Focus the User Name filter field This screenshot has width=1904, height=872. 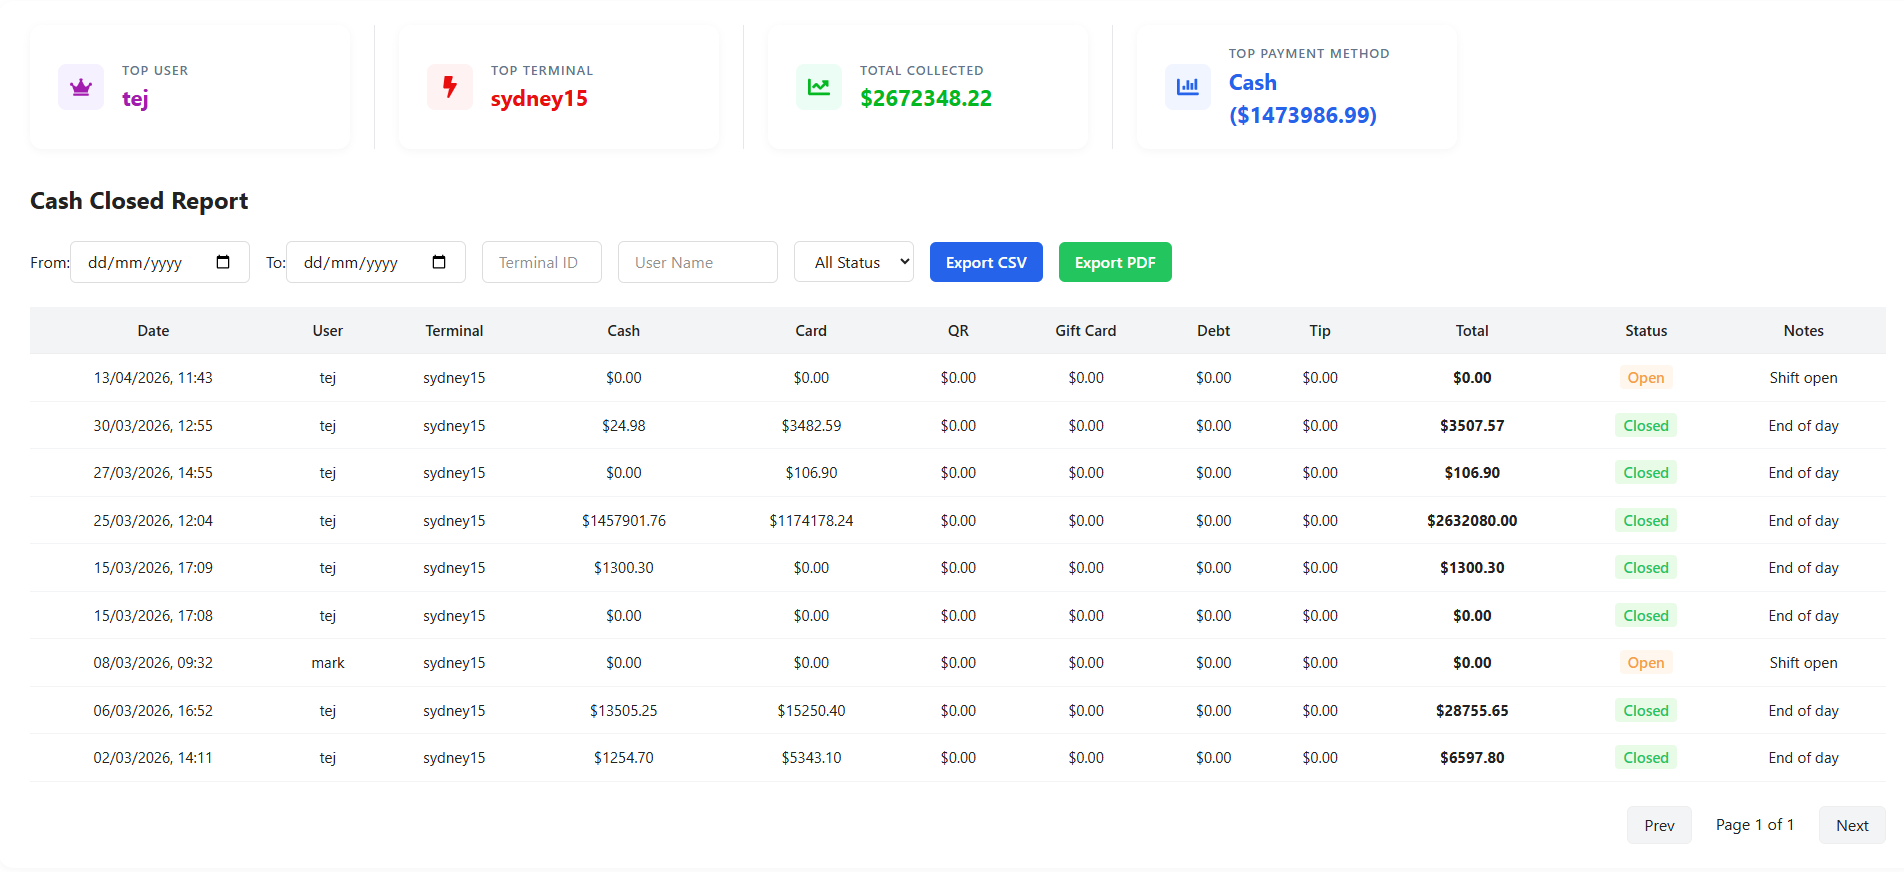[x=698, y=262]
